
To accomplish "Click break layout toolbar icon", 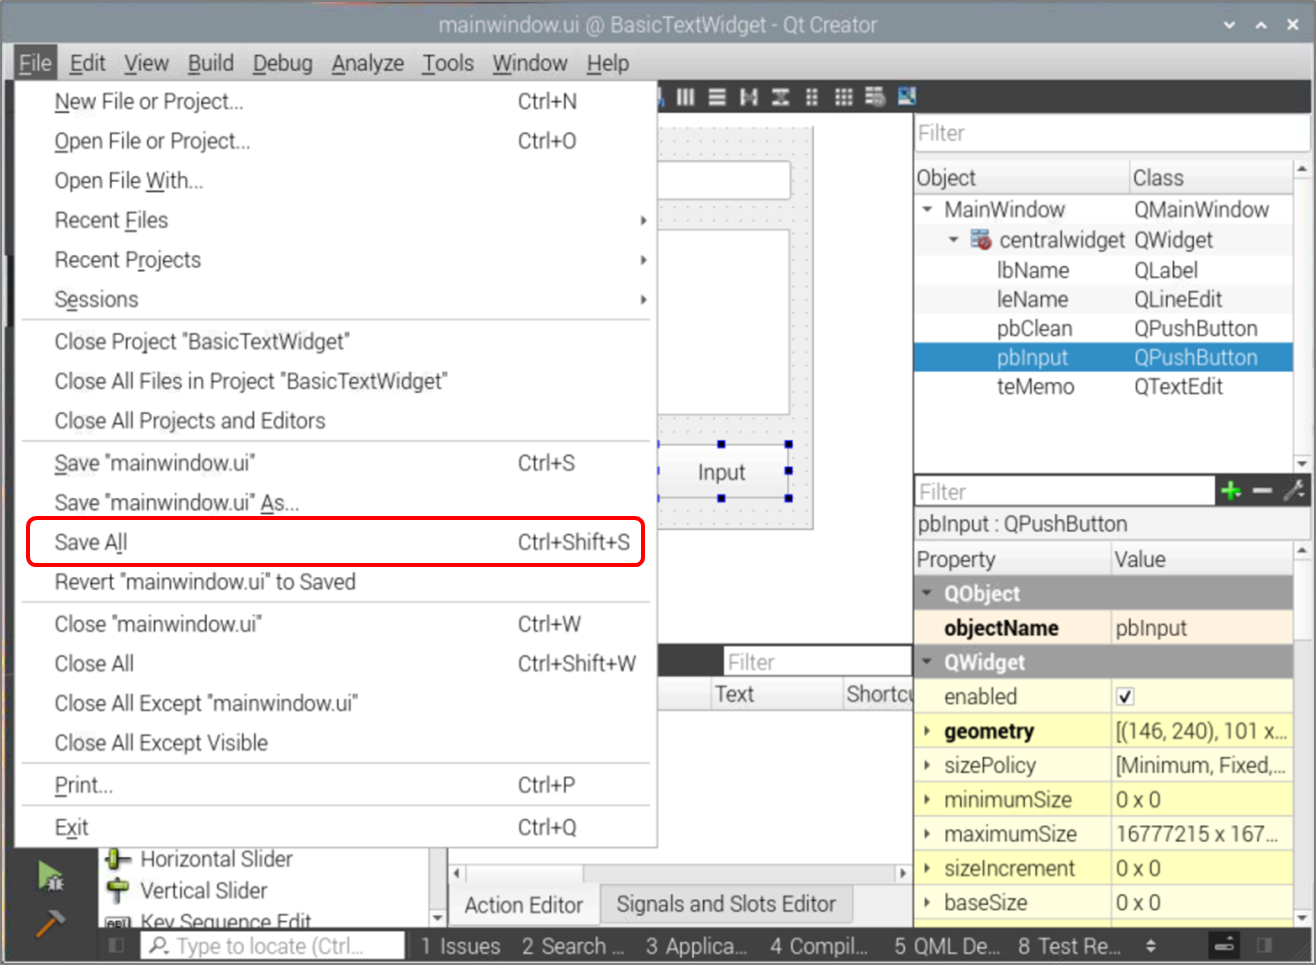I will (875, 97).
